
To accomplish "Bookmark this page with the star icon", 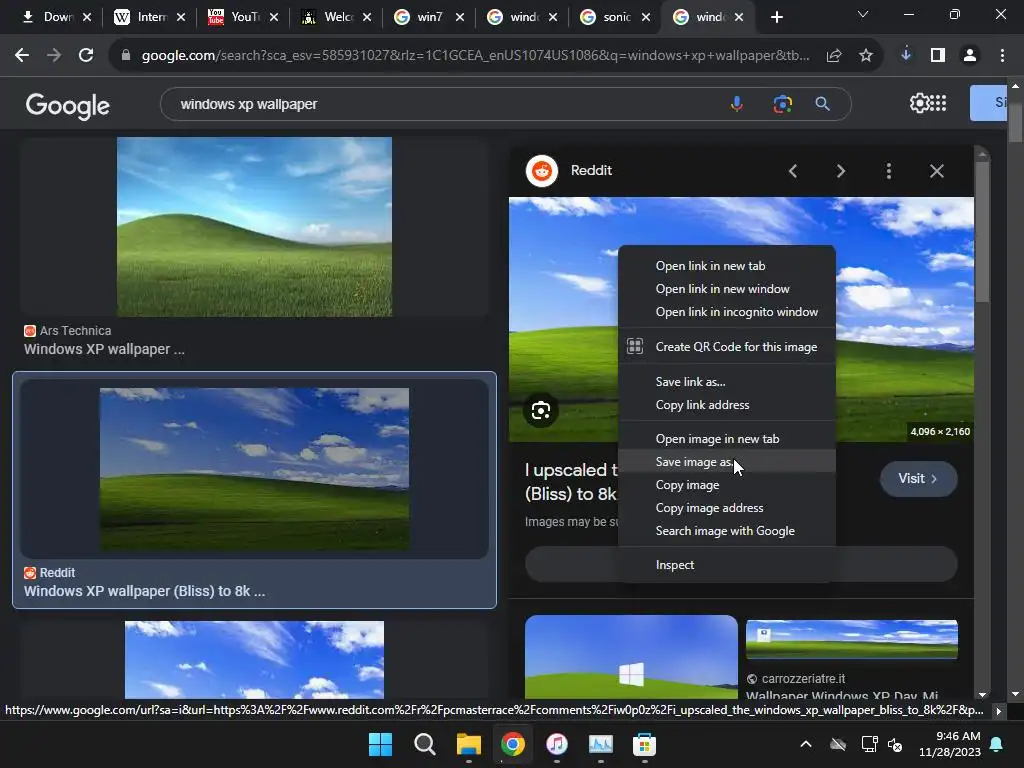I will click(866, 56).
